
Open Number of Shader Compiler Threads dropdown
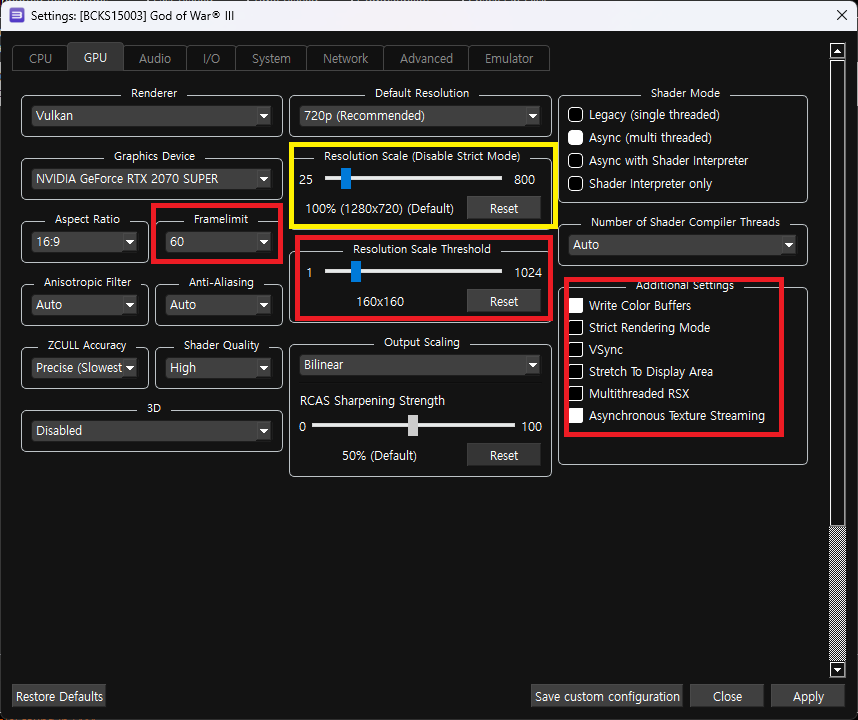click(x=682, y=245)
